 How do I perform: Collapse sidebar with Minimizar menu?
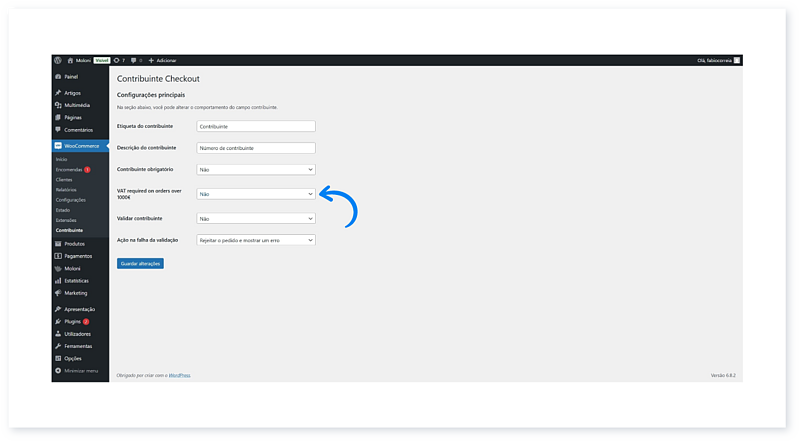(80, 370)
